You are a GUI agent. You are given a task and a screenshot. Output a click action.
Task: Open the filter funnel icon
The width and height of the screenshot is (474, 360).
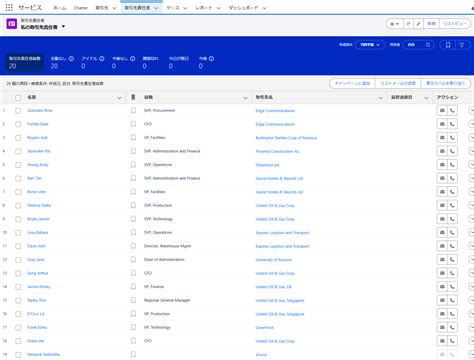click(462, 45)
